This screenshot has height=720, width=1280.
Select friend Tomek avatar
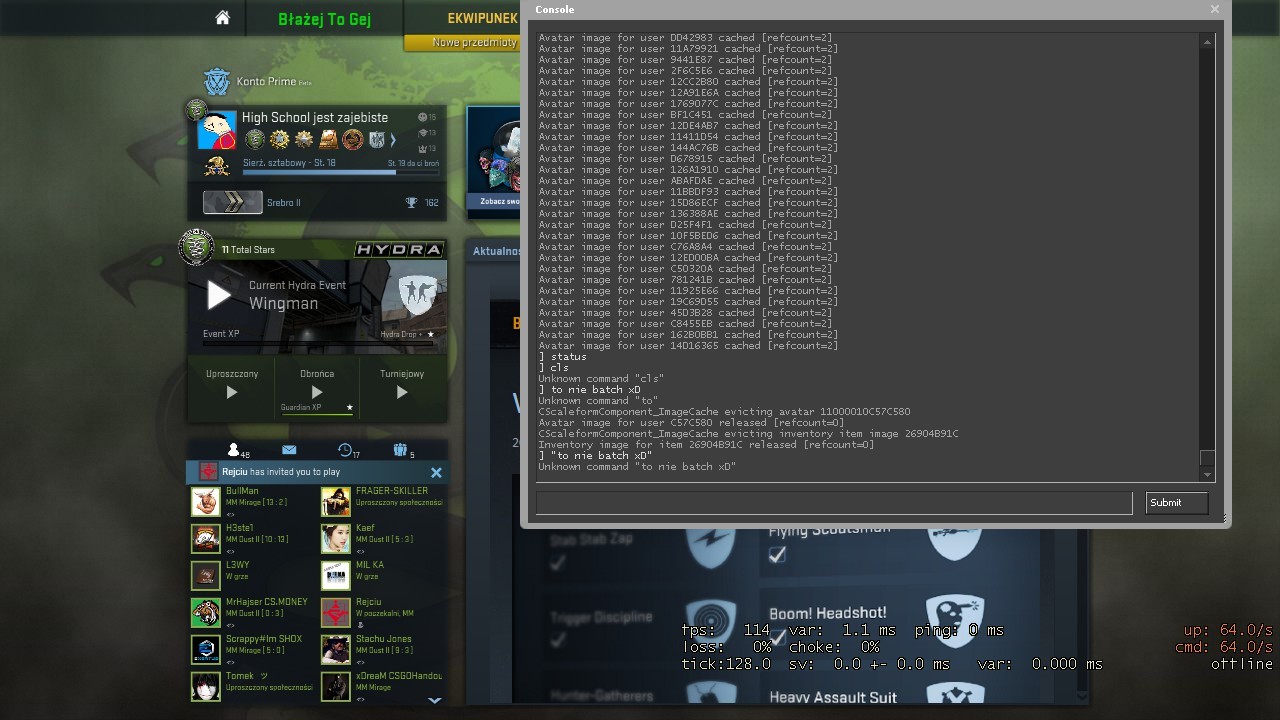[206, 687]
